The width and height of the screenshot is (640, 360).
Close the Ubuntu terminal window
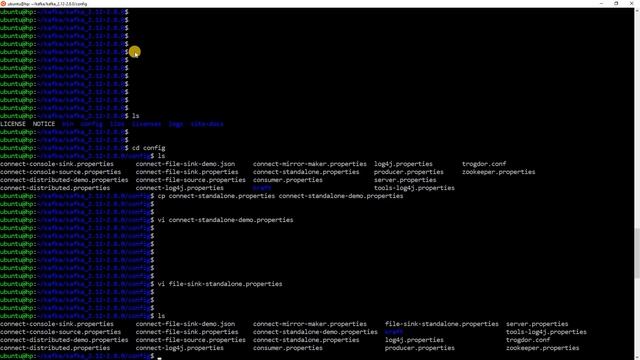pos(631,3)
